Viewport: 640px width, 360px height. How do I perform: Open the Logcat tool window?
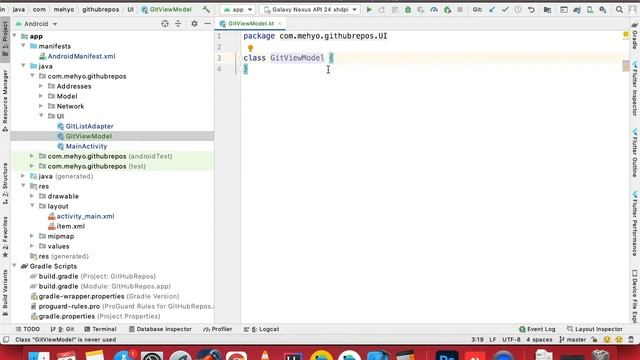262,329
